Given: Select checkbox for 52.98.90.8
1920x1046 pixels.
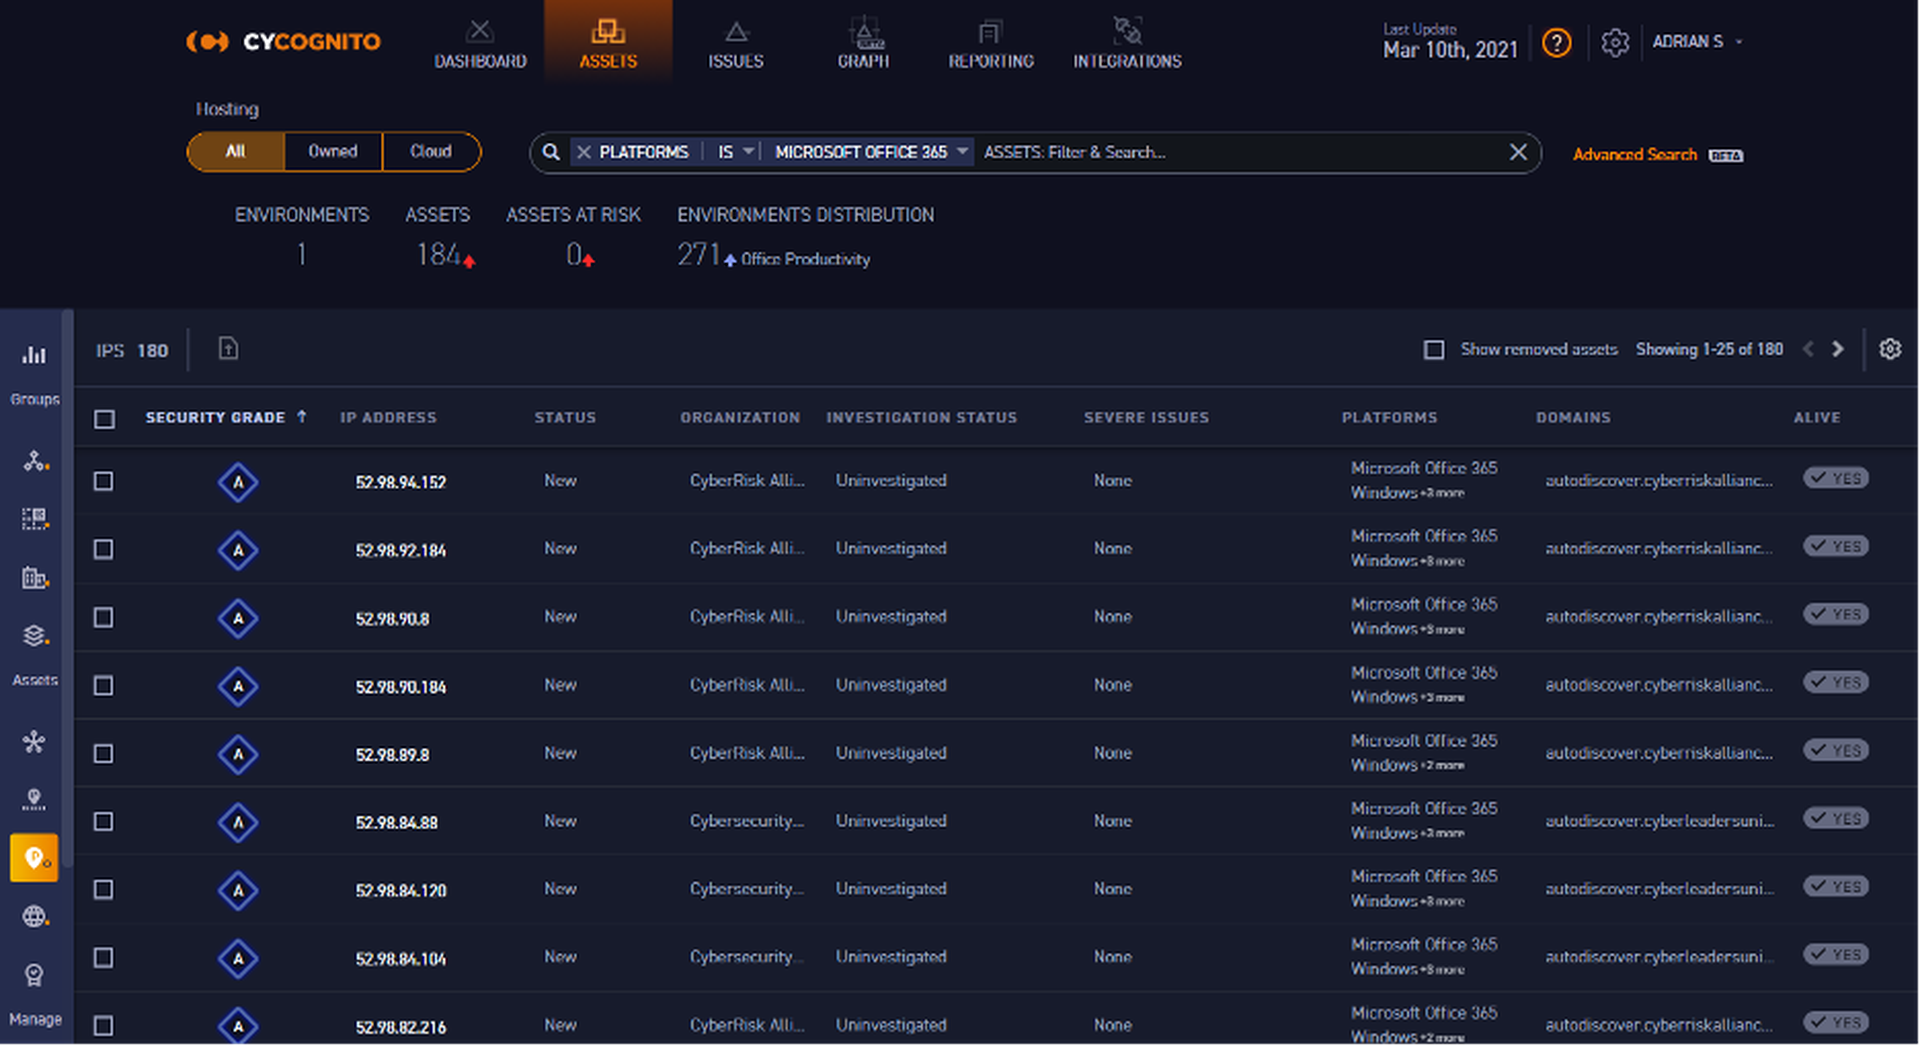Looking at the screenshot, I should [103, 617].
